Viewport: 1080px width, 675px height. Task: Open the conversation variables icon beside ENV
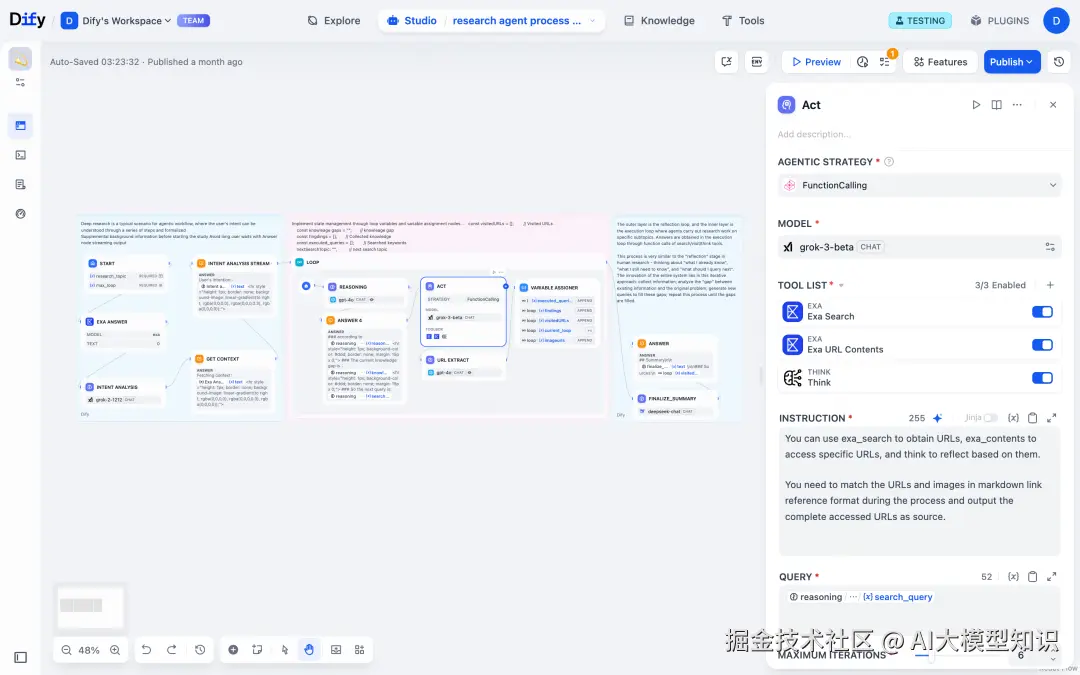pos(727,62)
